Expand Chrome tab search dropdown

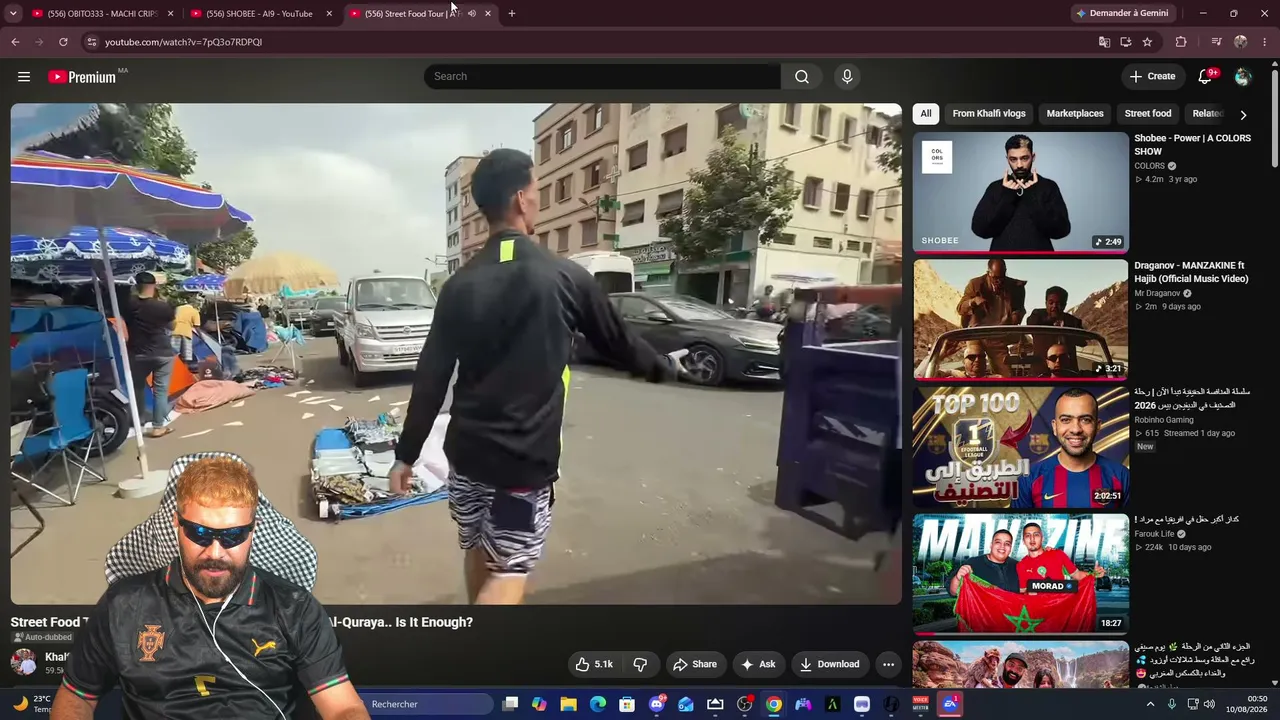pos(13,14)
